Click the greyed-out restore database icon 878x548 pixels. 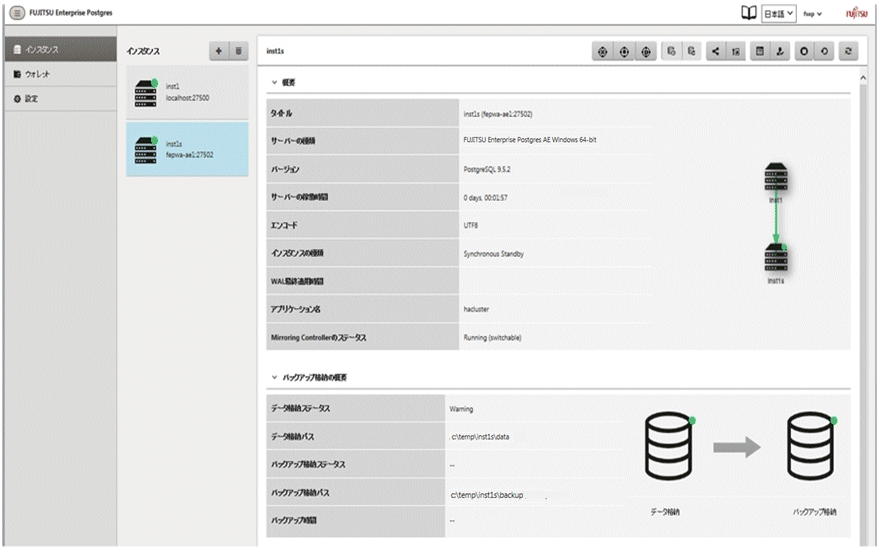coord(692,51)
